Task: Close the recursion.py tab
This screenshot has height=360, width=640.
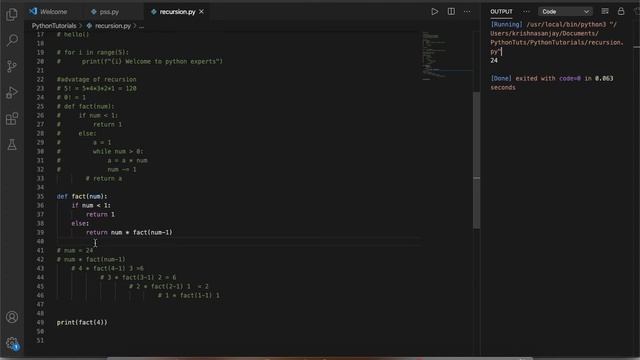Action: pos(202,12)
